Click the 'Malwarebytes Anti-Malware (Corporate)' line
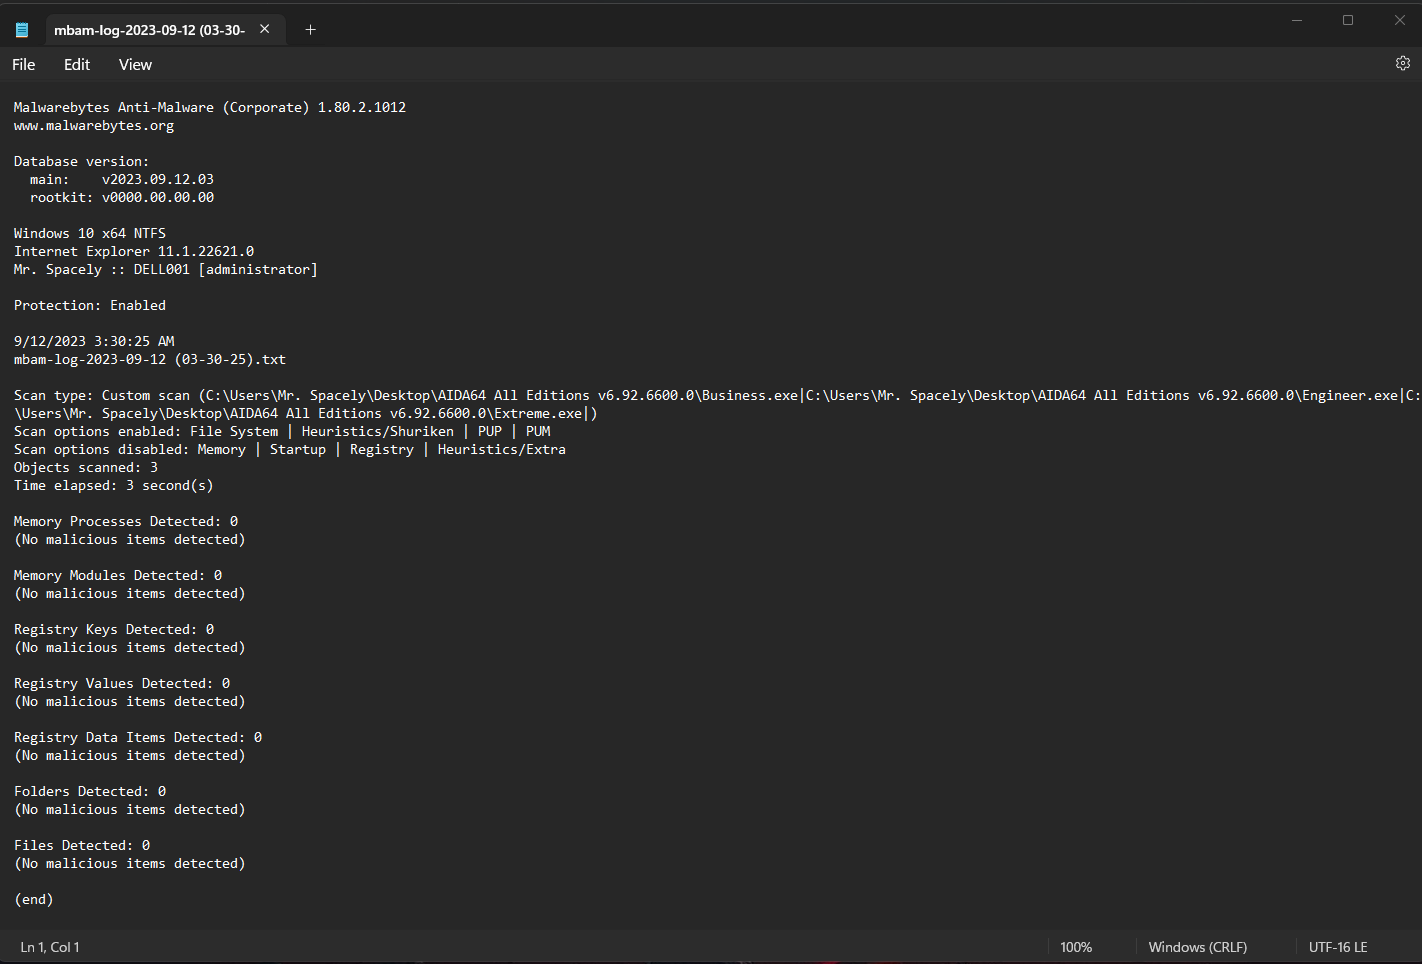Image resolution: width=1422 pixels, height=964 pixels. (x=210, y=107)
